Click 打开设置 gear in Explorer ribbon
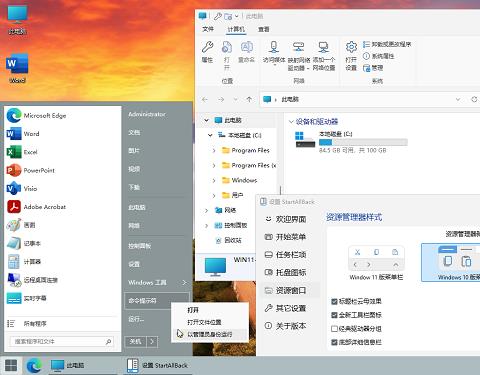The height and width of the screenshot is (375, 480). (x=351, y=56)
